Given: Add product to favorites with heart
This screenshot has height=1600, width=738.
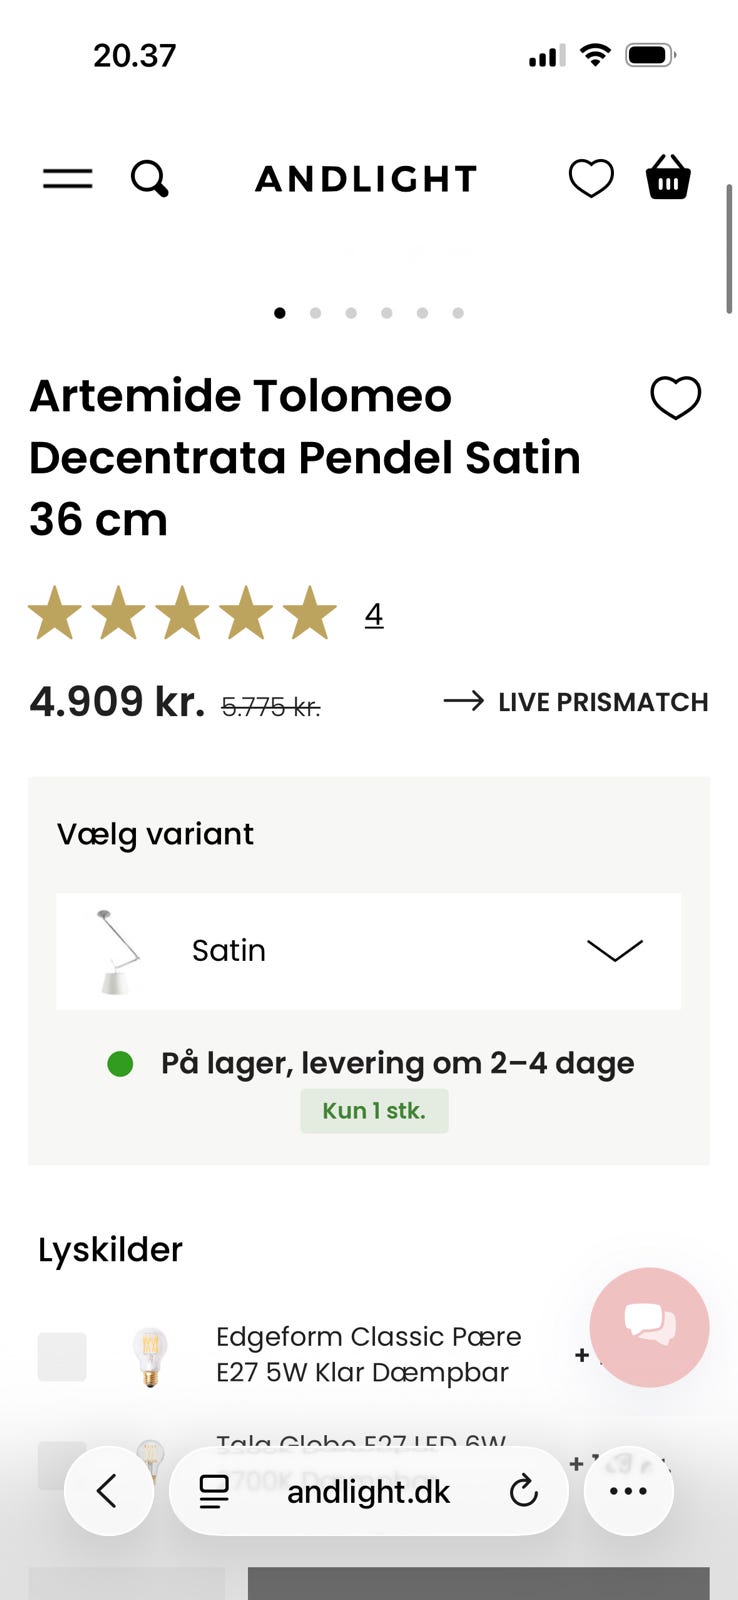Looking at the screenshot, I should click(x=676, y=398).
